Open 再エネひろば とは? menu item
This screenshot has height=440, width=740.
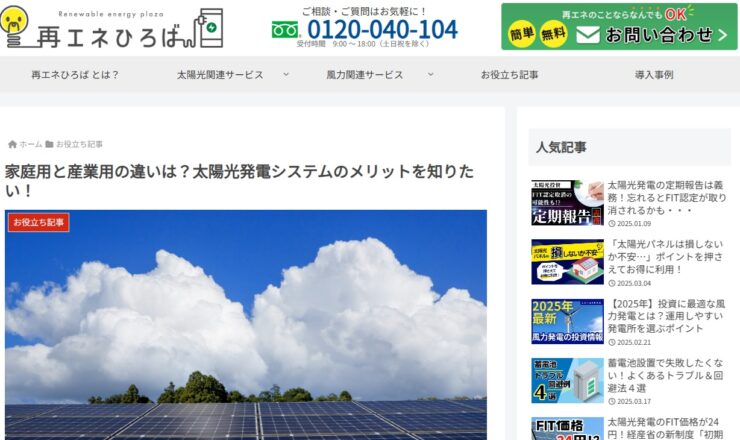[75, 75]
